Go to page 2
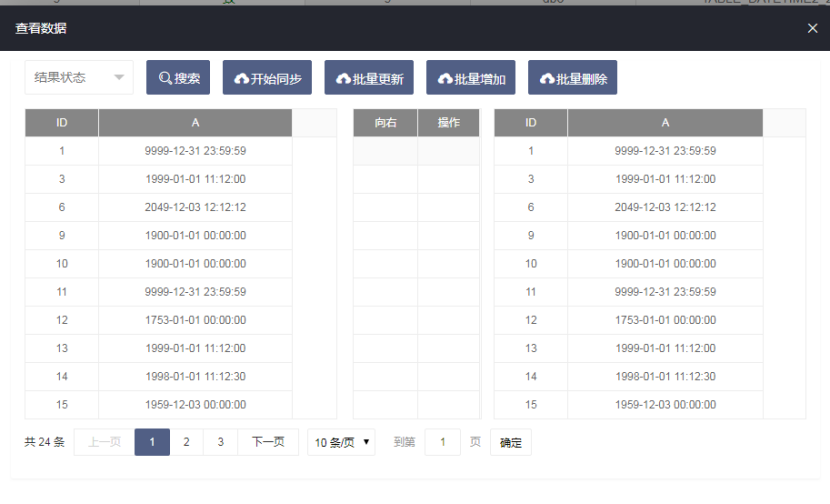The height and width of the screenshot is (504, 830). pyautogui.click(x=186, y=442)
